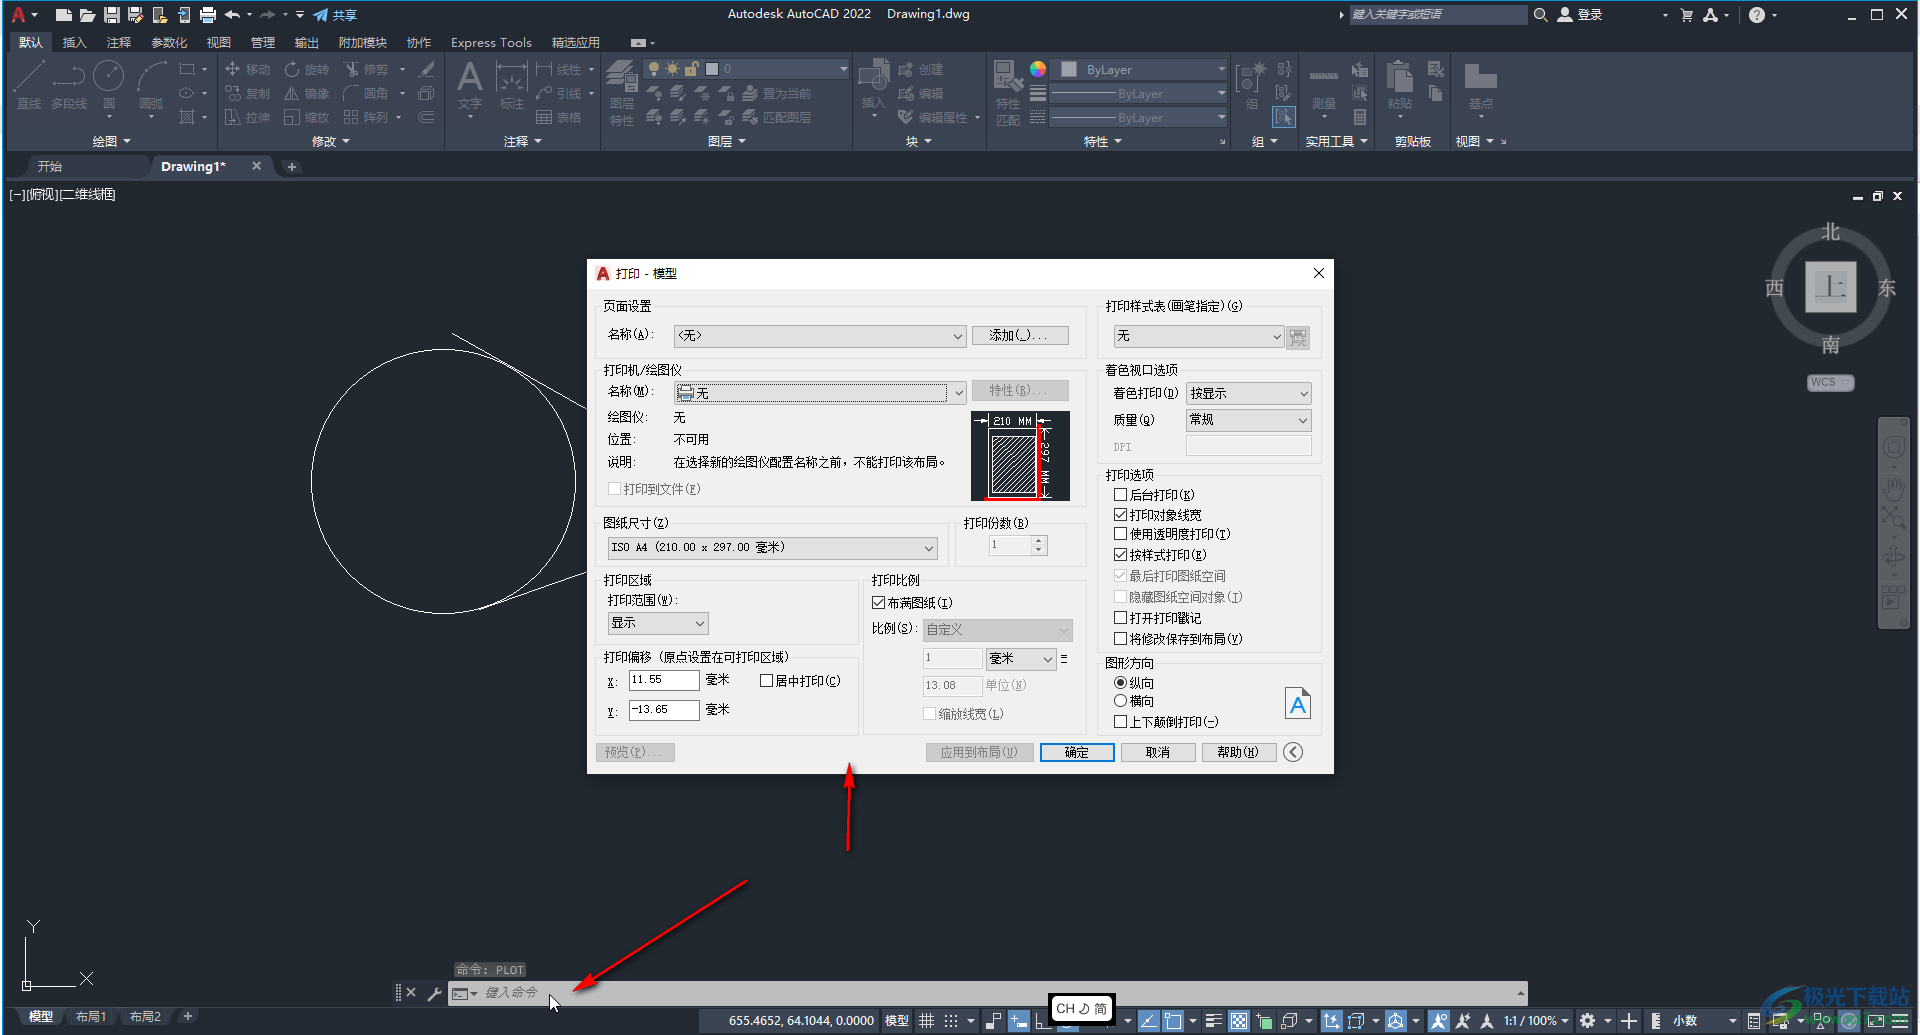Select the Arc tool in the ribbon
1920x1035 pixels.
coord(151,85)
